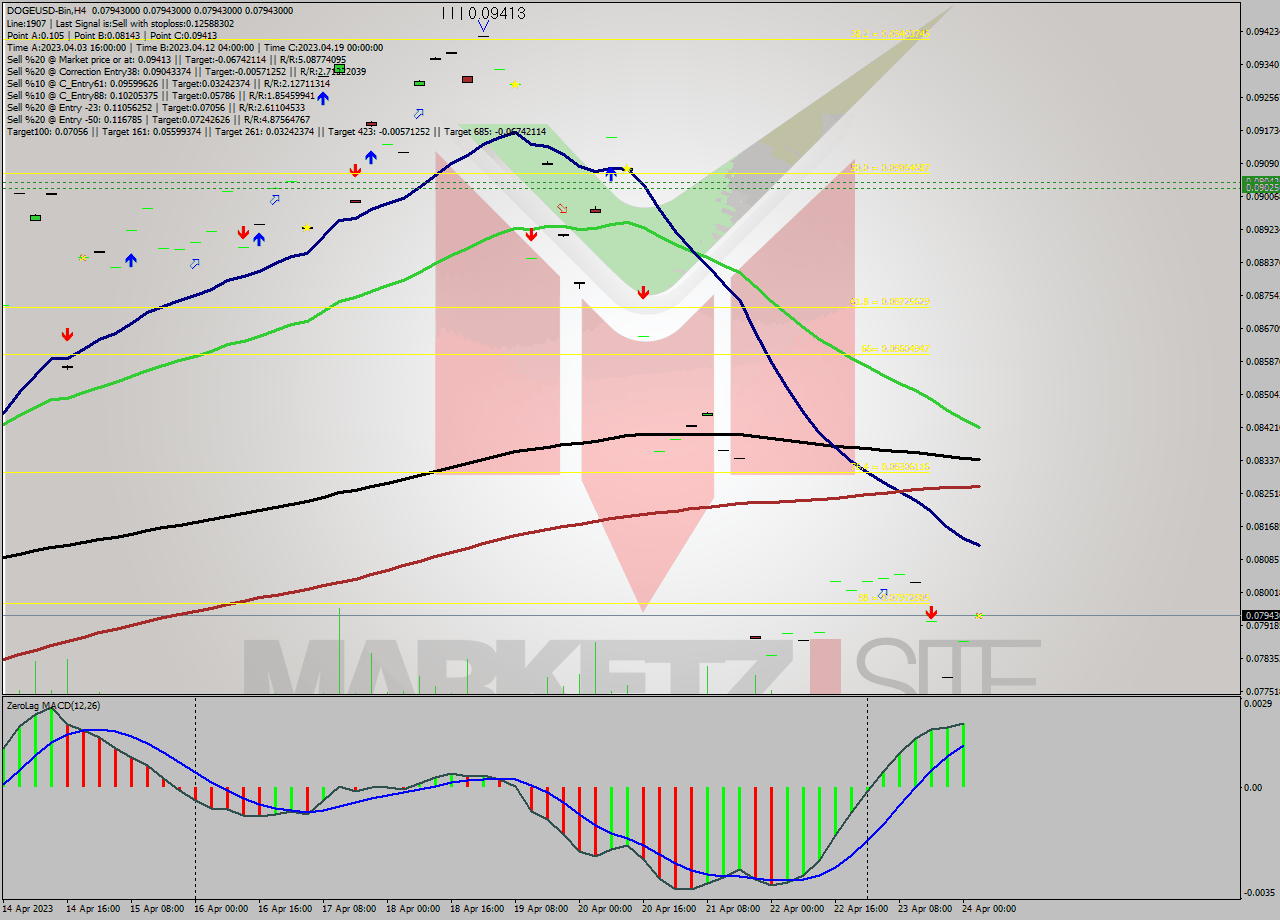Image resolution: width=1280 pixels, height=920 pixels.
Task: Click the '22 Apr 00:00' time label
Action: tap(797, 909)
